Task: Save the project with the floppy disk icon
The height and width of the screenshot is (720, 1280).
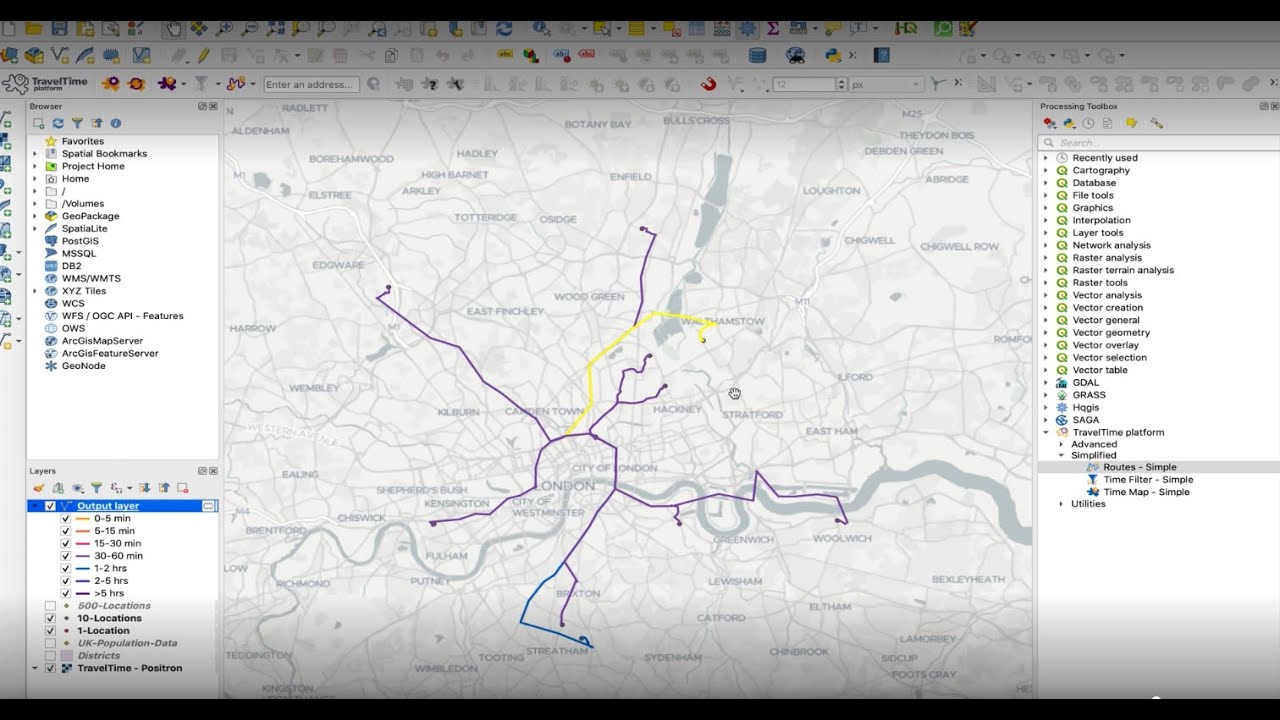Action: point(59,28)
